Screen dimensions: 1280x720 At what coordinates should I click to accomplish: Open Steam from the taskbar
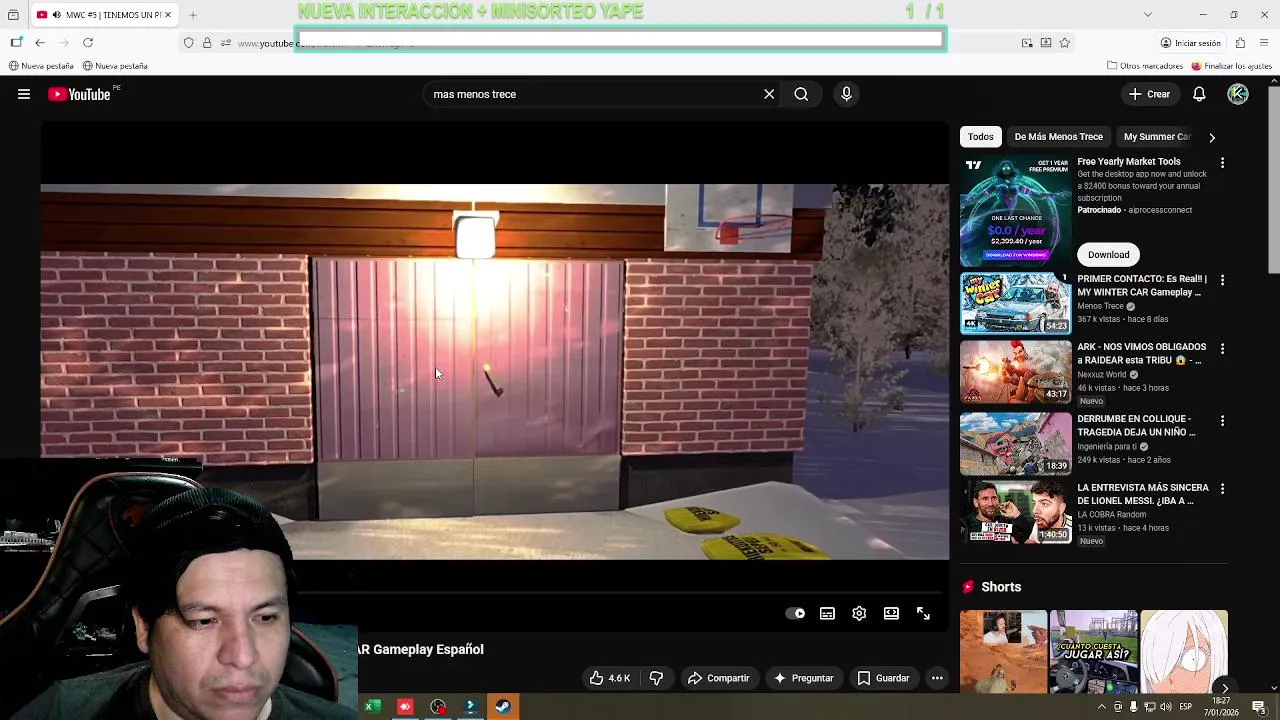click(503, 707)
